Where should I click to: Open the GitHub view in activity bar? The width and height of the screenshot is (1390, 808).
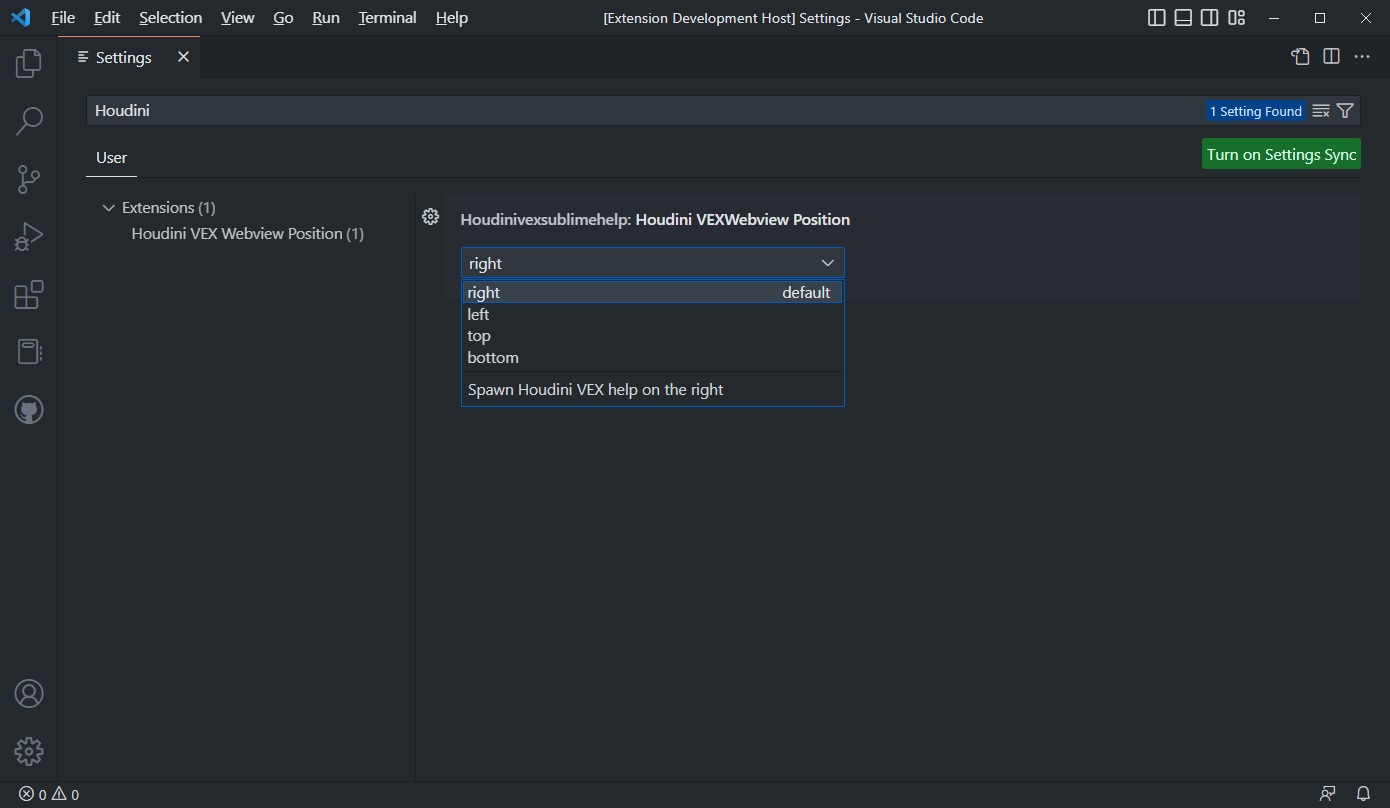pyautogui.click(x=29, y=410)
